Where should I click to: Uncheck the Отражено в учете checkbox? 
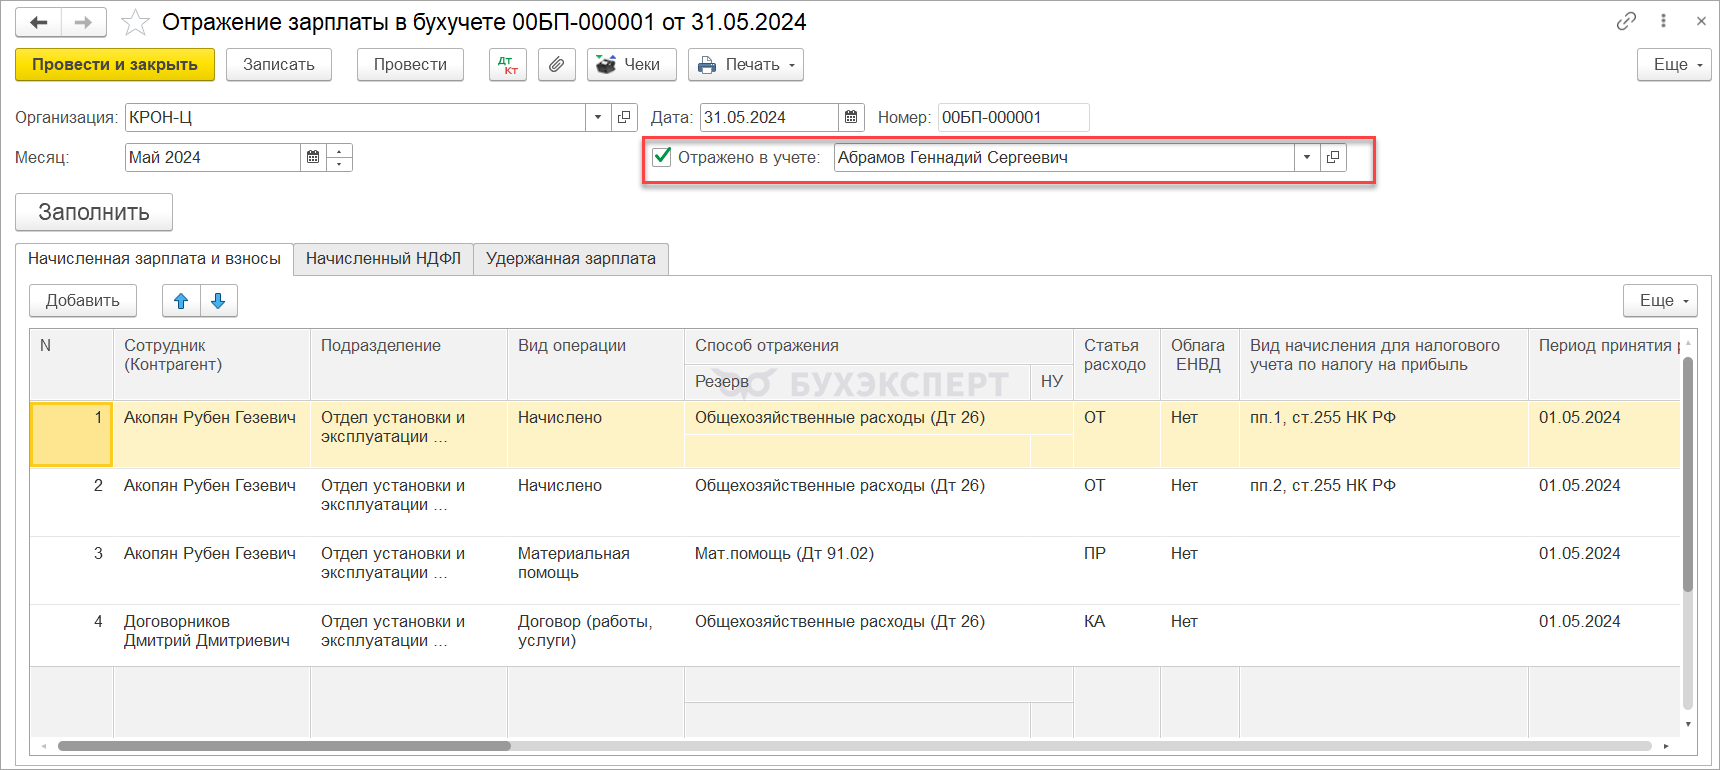(x=662, y=157)
